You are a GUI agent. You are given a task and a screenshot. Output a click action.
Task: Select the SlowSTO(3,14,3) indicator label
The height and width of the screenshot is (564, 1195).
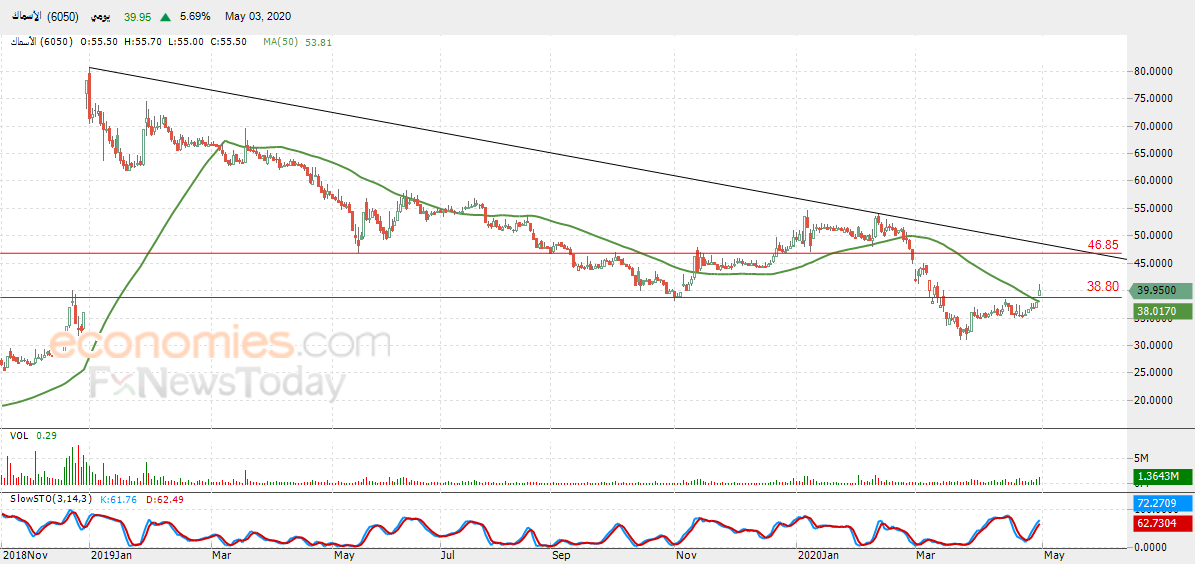pos(51,498)
